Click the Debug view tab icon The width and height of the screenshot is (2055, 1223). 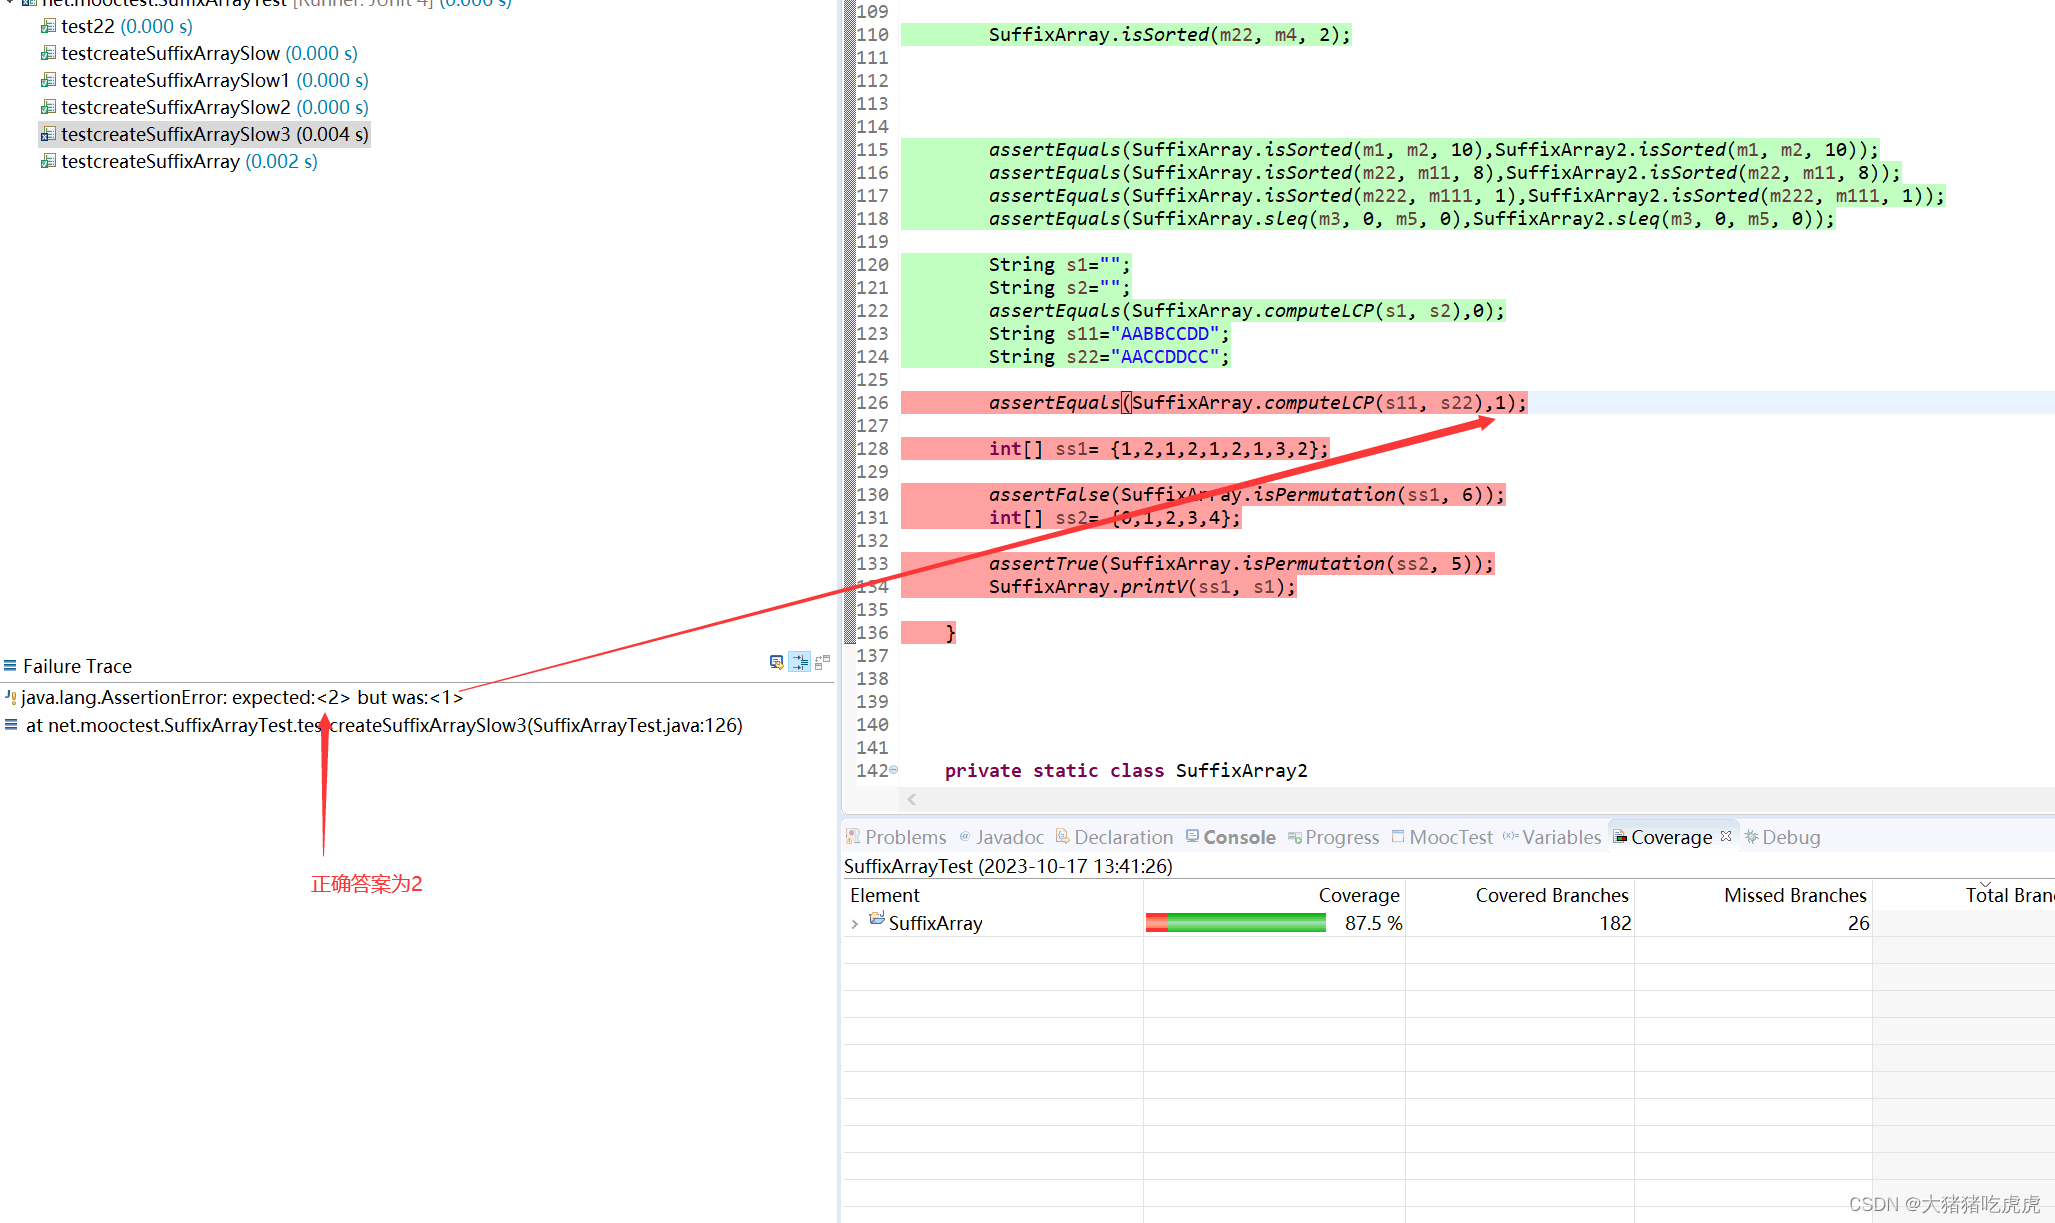[1751, 837]
